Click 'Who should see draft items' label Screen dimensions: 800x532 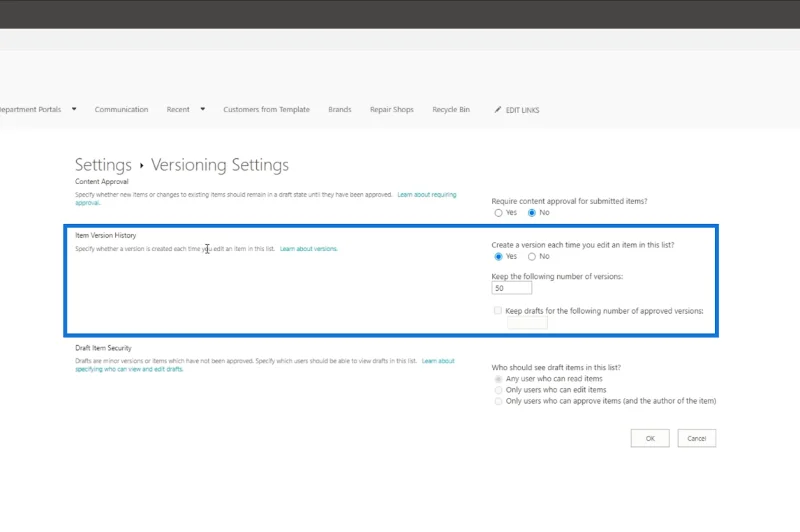click(556, 367)
